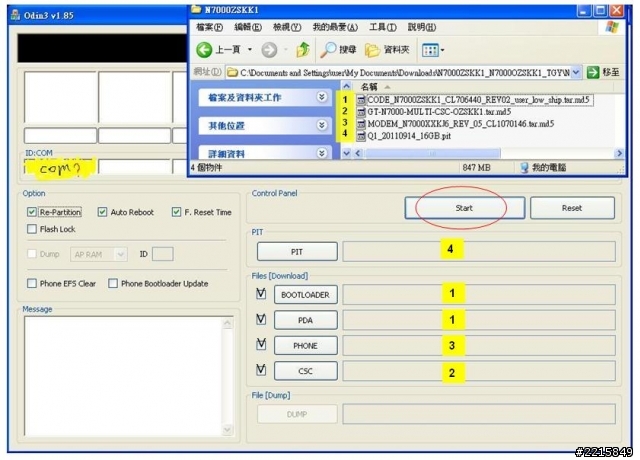Click the CODE_N7000ZSKK1 file icon
This screenshot has width=640, height=460.
(361, 100)
